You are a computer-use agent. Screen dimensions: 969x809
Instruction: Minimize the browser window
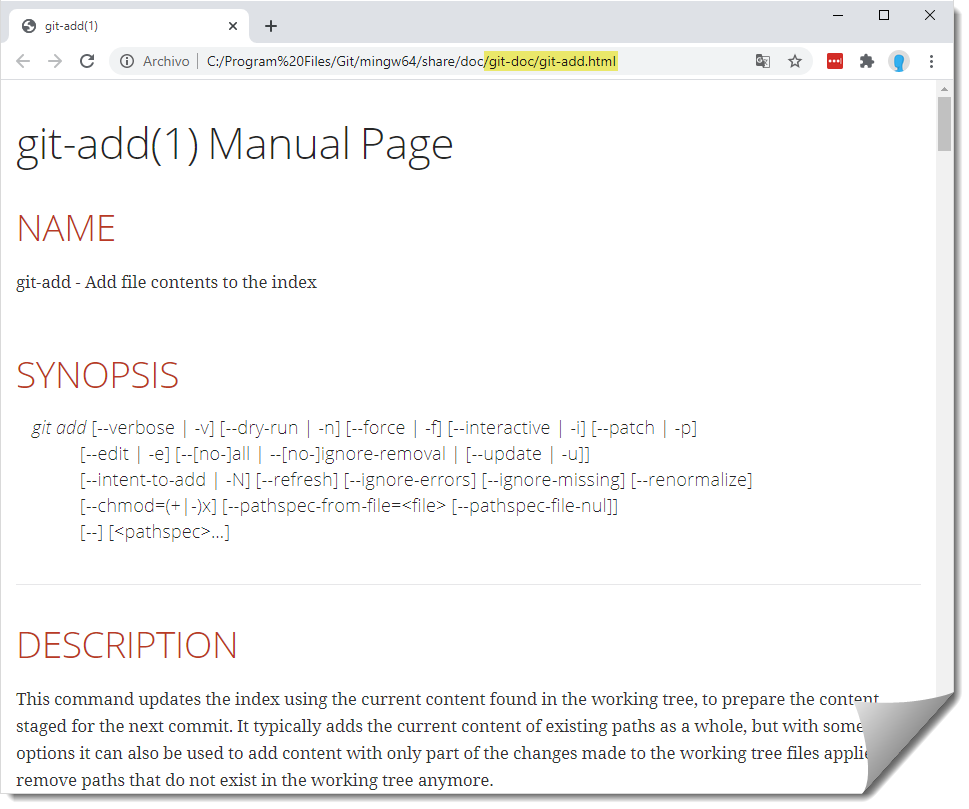838,15
